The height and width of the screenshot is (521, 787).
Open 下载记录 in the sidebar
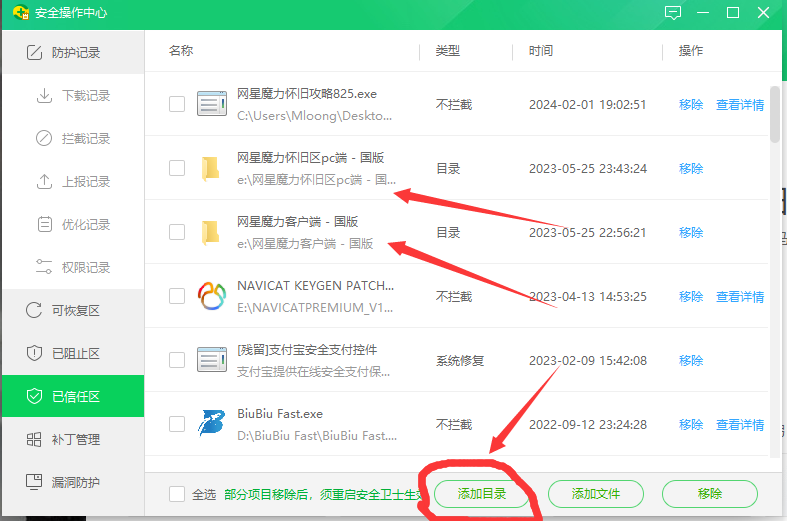[73, 95]
